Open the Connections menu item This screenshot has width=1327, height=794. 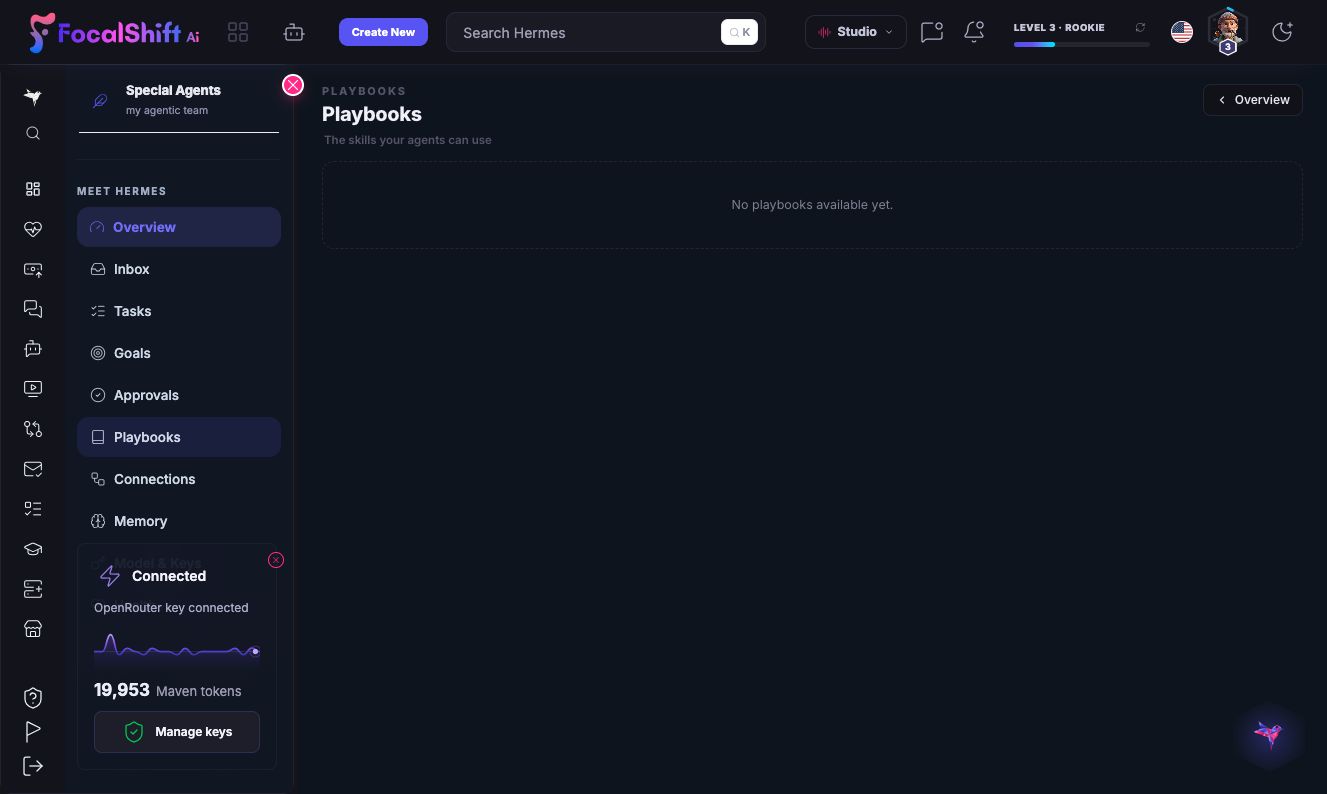(x=179, y=479)
